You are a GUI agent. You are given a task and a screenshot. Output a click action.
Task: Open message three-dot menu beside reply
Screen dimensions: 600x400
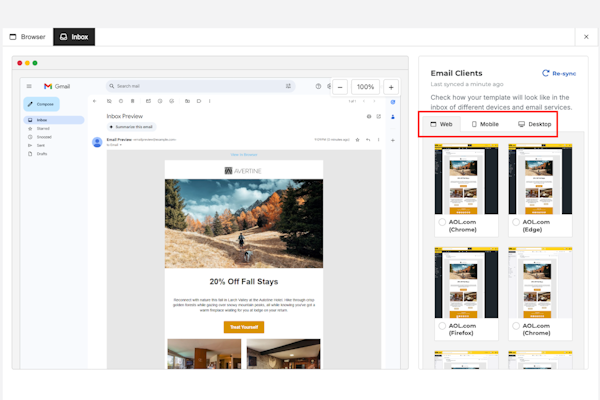point(378,140)
